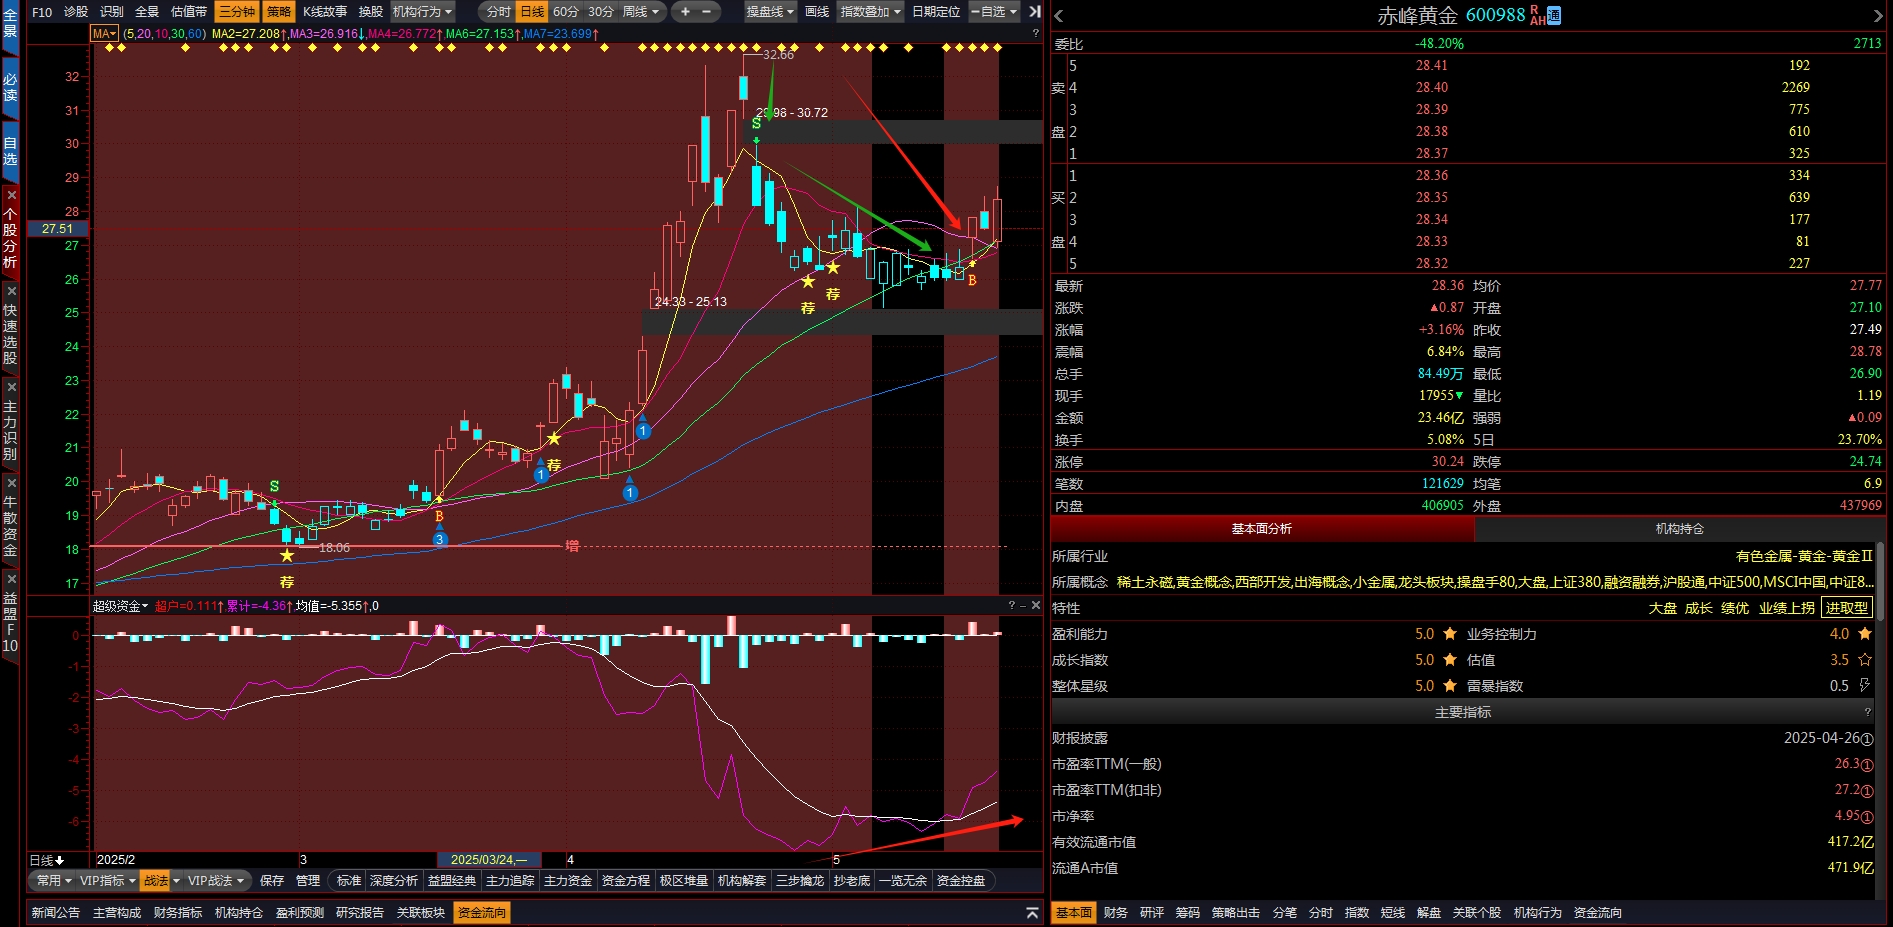Open the MA indicator selector dropdown
Viewport: 1893px width, 927px height.
tap(104, 34)
